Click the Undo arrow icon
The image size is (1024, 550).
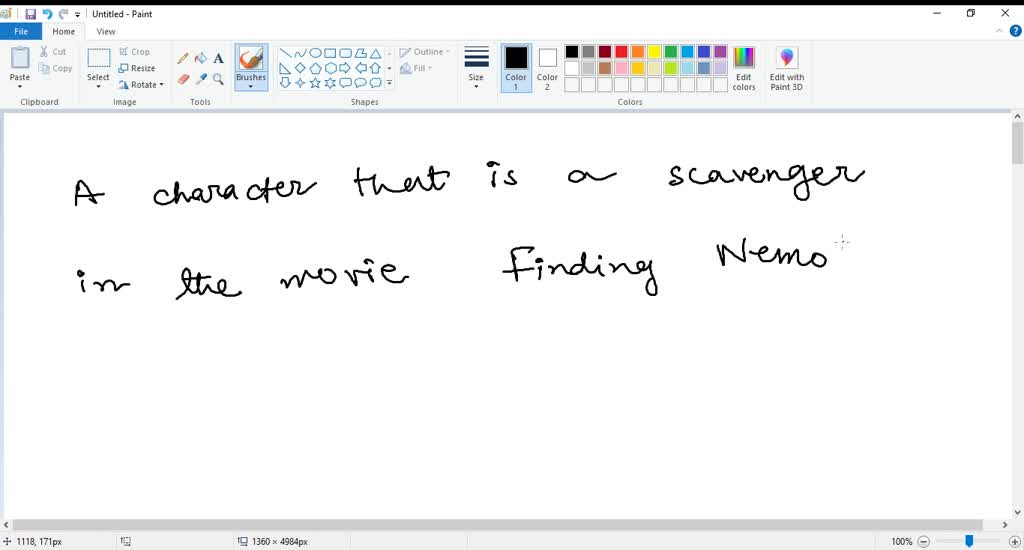47,14
